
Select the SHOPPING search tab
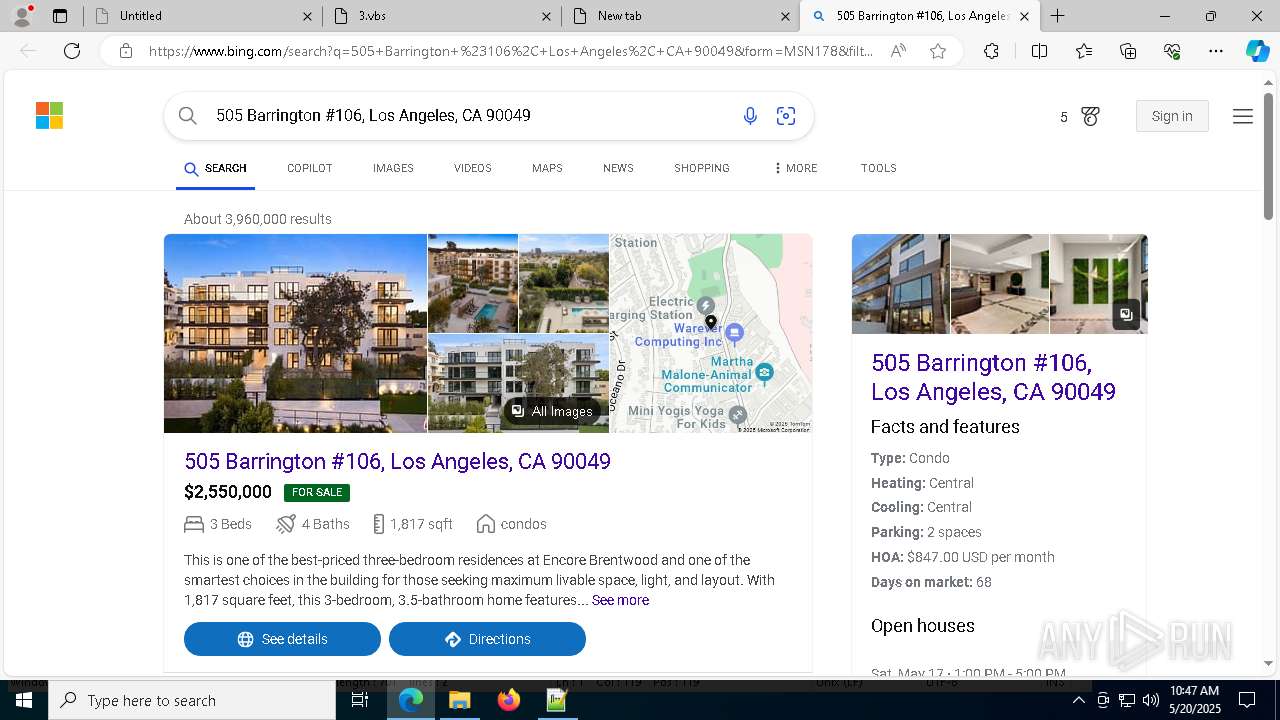(701, 168)
